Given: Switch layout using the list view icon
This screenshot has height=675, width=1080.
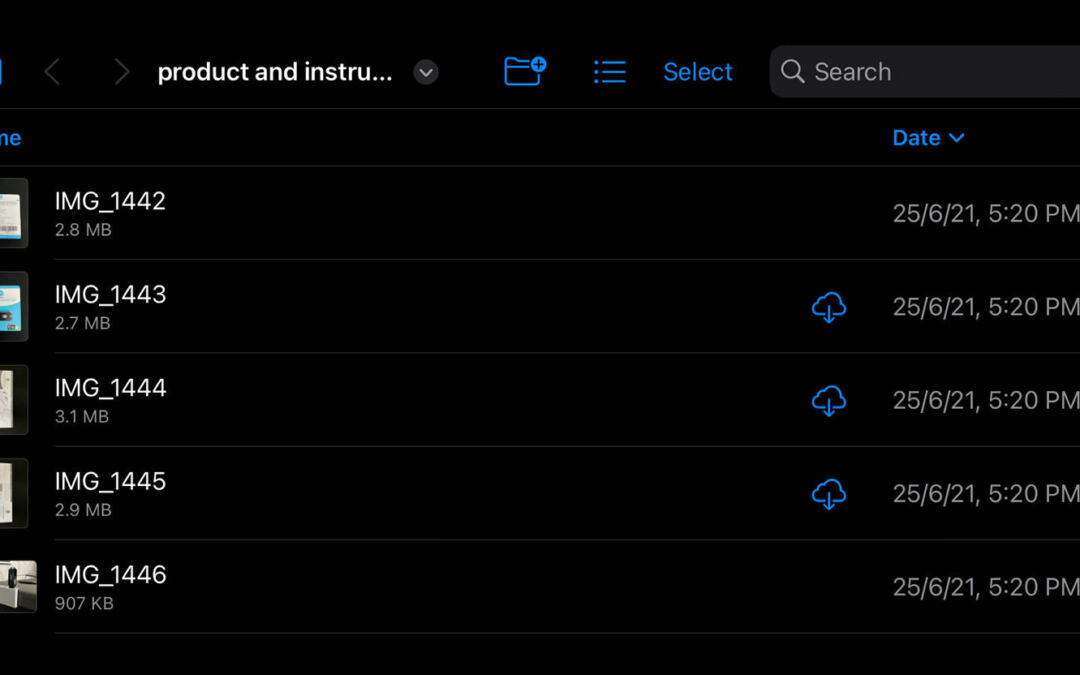Looking at the screenshot, I should pyautogui.click(x=609, y=72).
